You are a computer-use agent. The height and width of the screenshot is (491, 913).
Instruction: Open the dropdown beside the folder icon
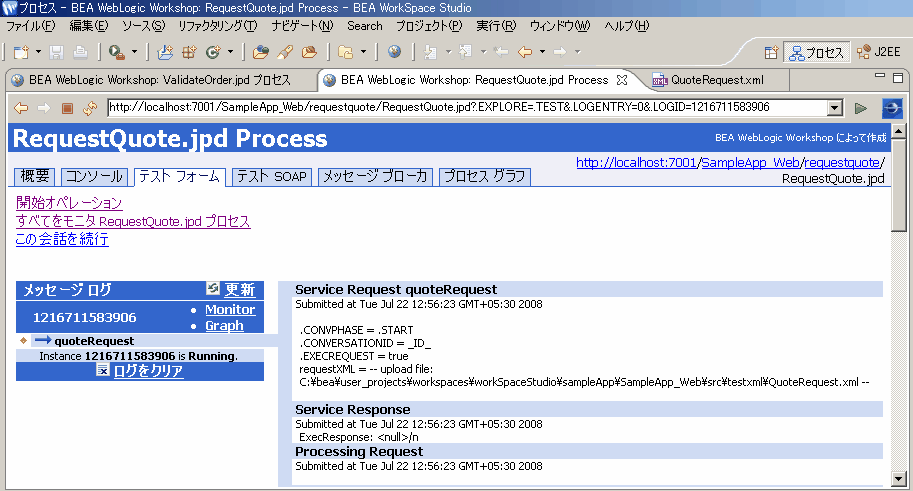click(x=363, y=52)
